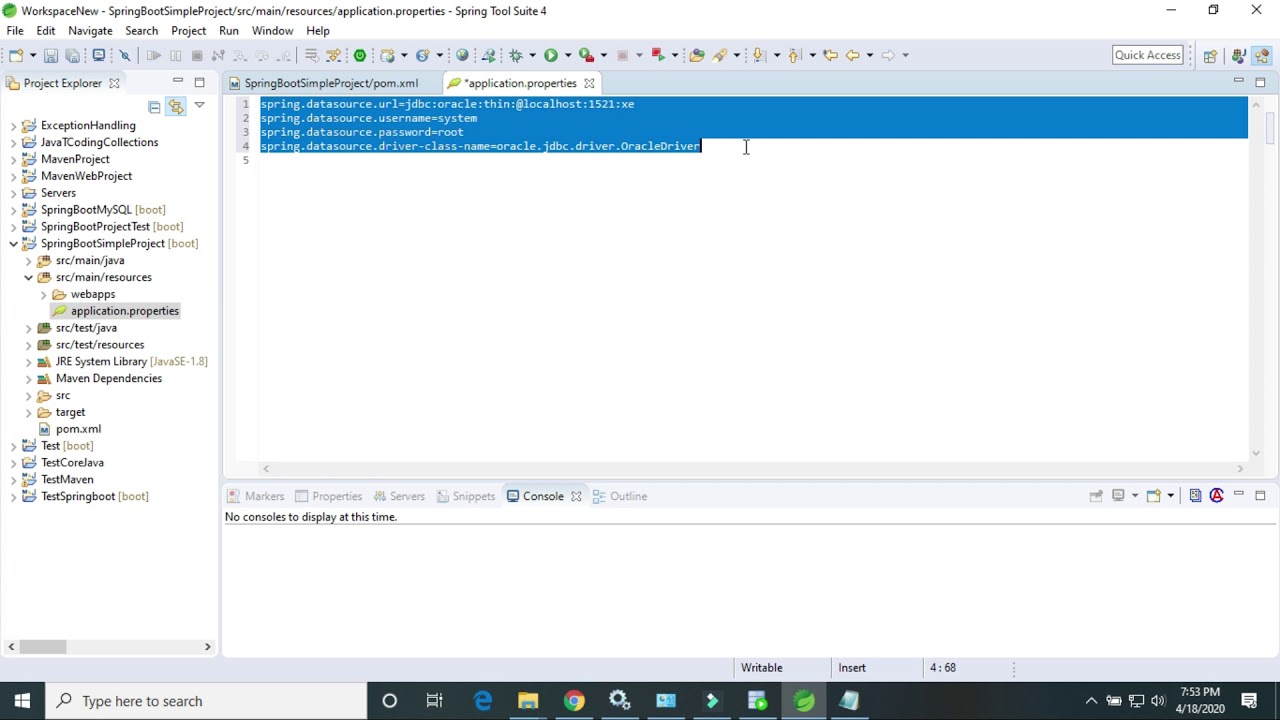Switch to the Outline tab
The height and width of the screenshot is (720, 1280).
pos(620,496)
